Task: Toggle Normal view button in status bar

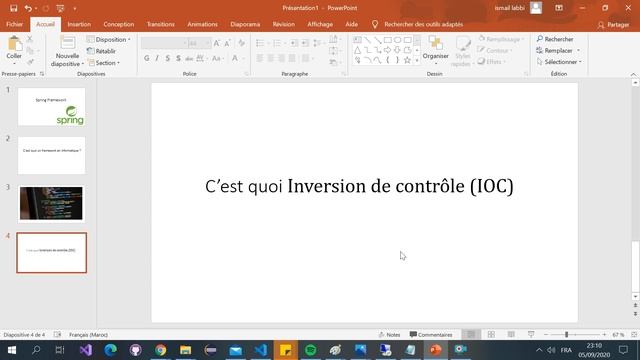Action: point(471,334)
